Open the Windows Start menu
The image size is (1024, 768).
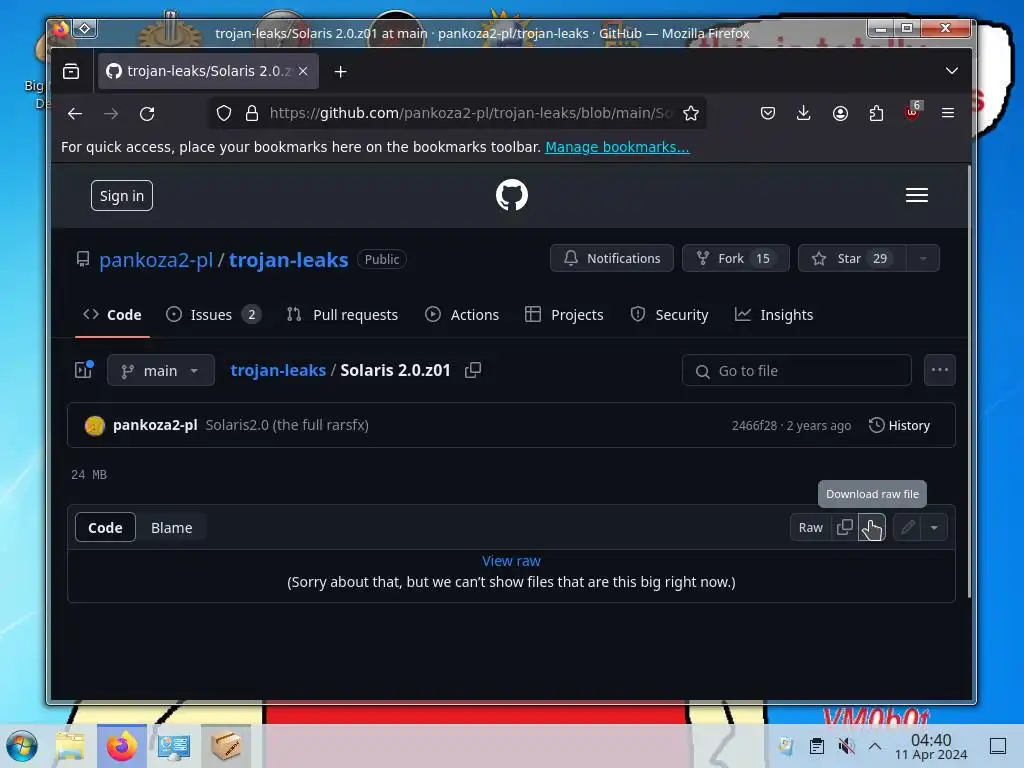(22, 746)
